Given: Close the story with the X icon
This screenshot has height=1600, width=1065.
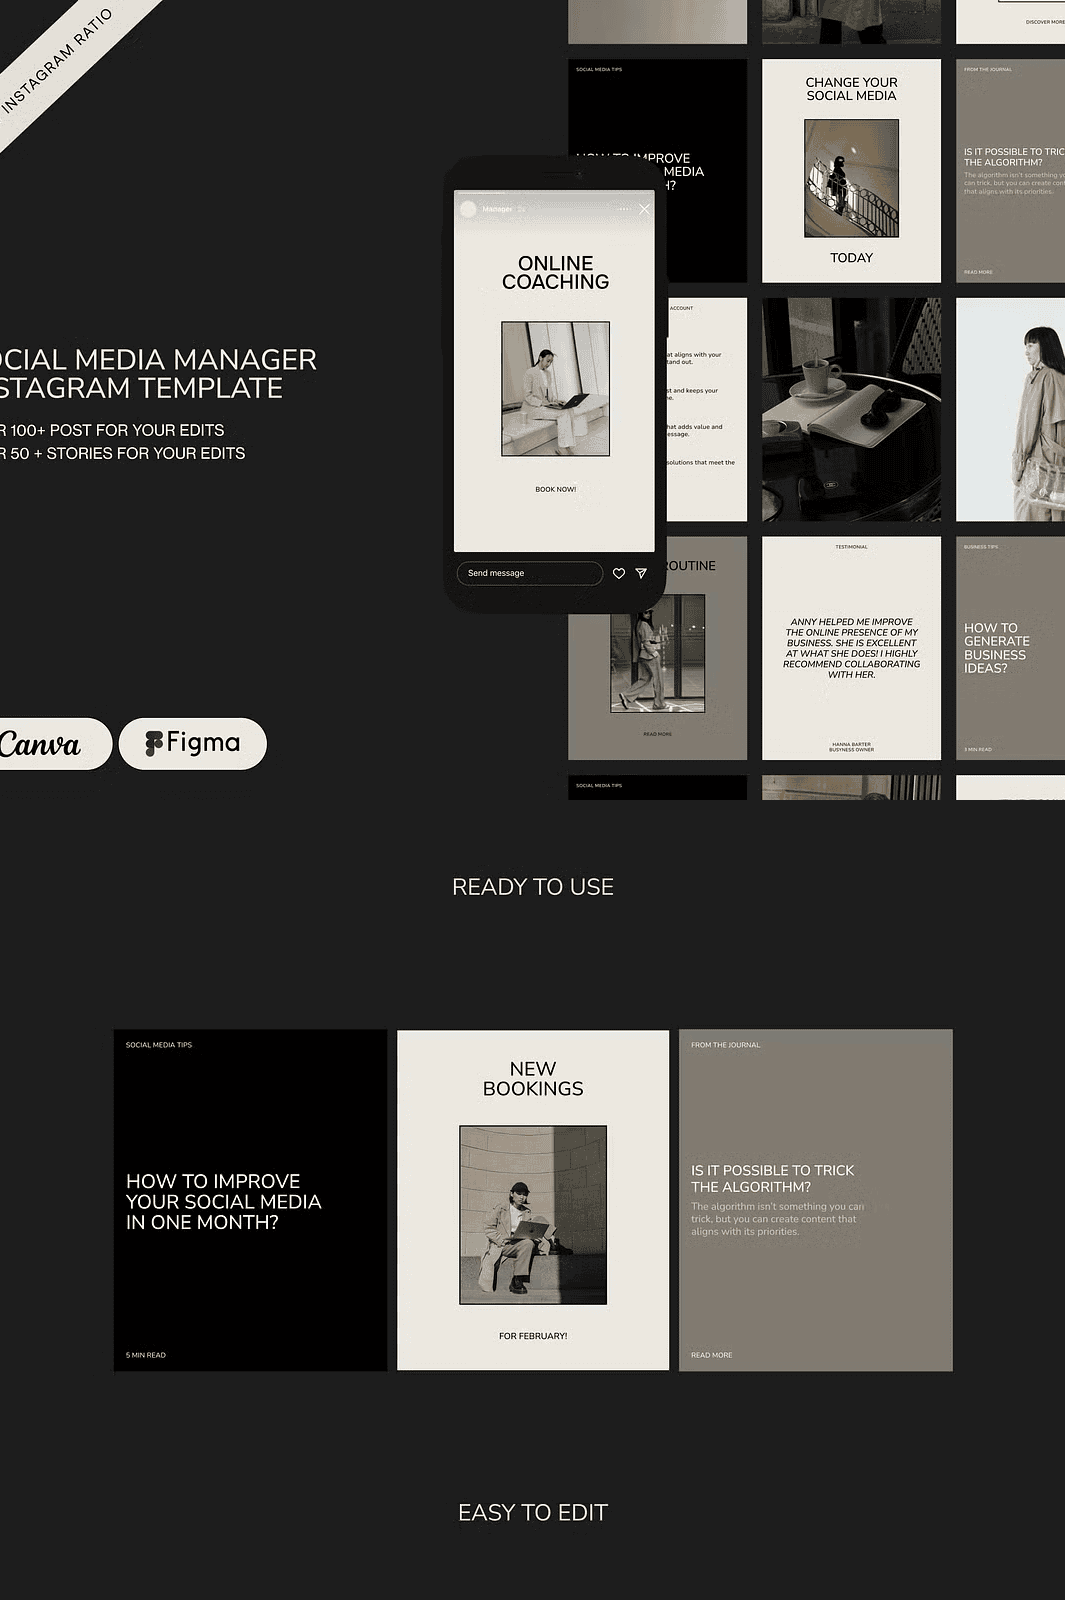Looking at the screenshot, I should (644, 209).
